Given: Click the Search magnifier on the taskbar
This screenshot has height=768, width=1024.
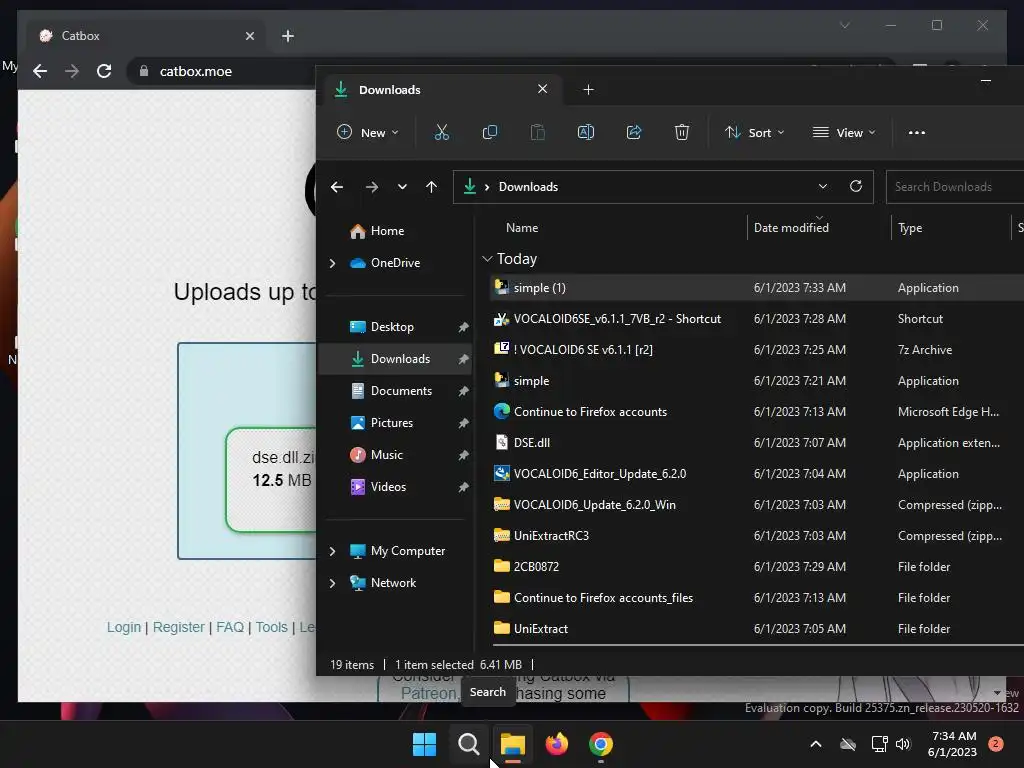Looking at the screenshot, I should [x=468, y=744].
